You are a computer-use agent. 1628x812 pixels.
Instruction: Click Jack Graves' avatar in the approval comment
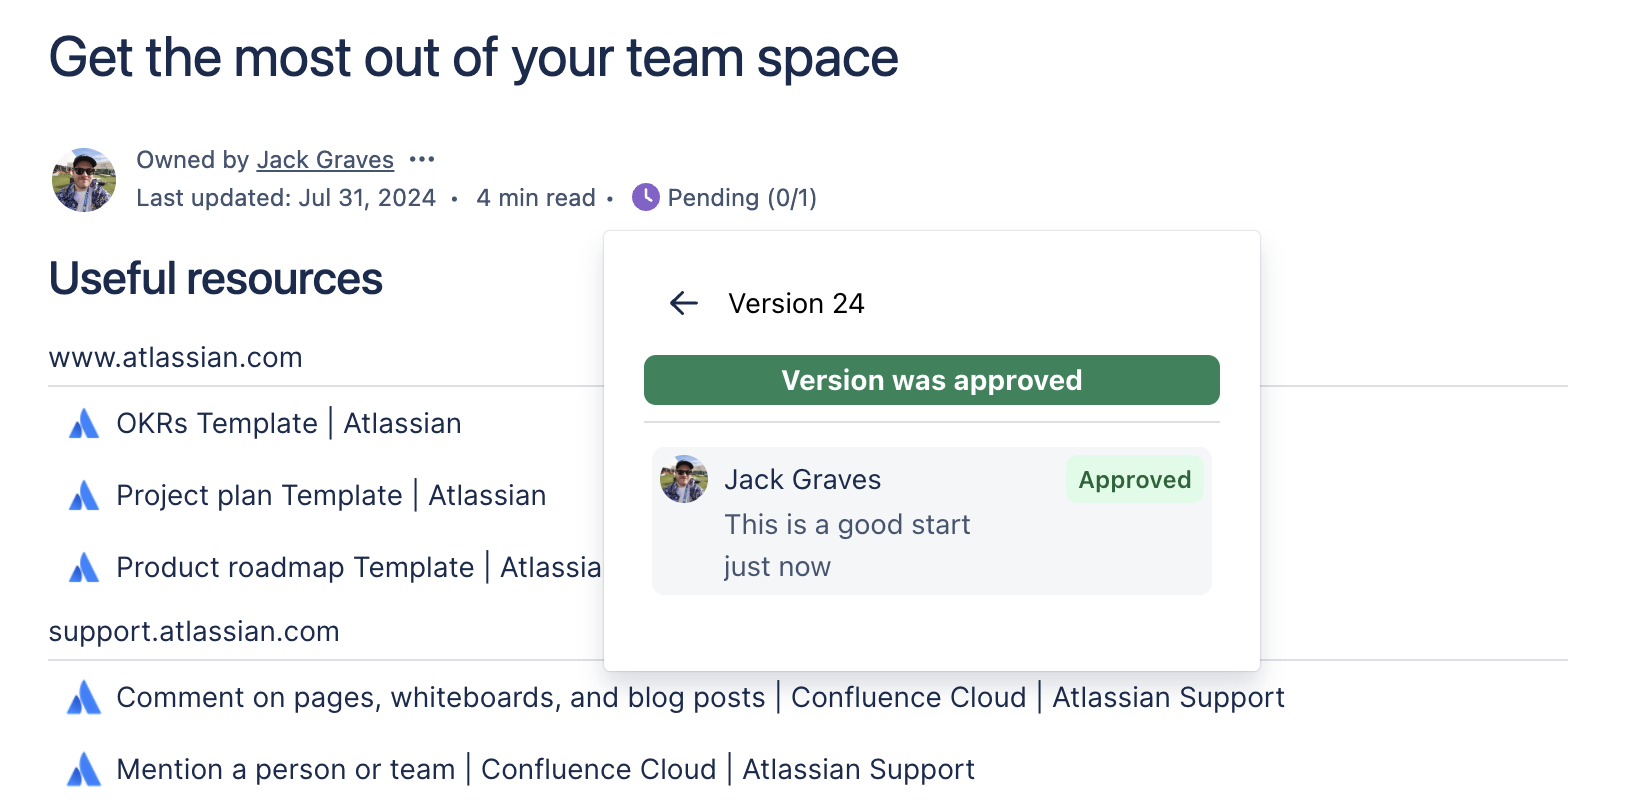pos(684,479)
